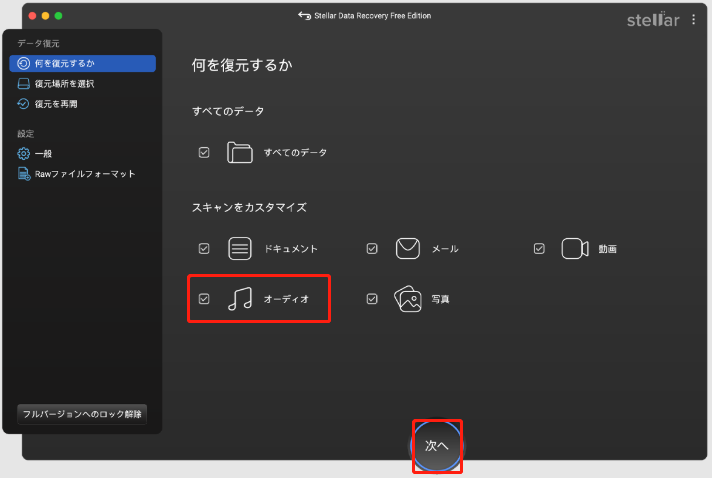Screen dimensions: 712x478
Task: Click the gear icon beside 一般
Action: [24, 154]
